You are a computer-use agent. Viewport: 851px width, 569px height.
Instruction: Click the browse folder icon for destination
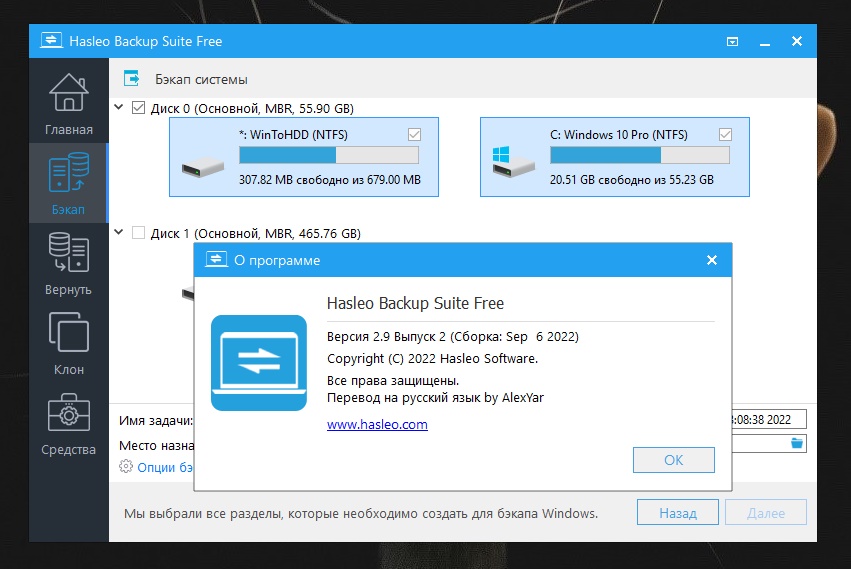pyautogui.click(x=797, y=443)
